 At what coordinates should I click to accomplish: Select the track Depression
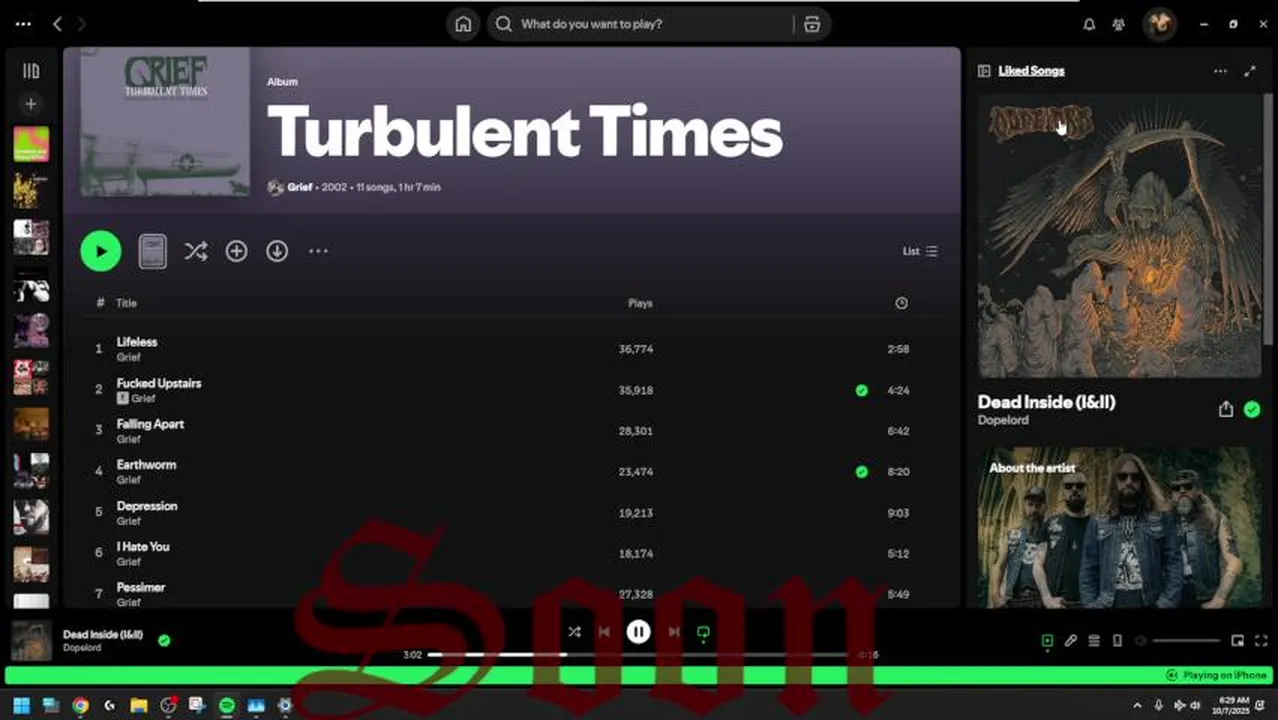point(147,506)
